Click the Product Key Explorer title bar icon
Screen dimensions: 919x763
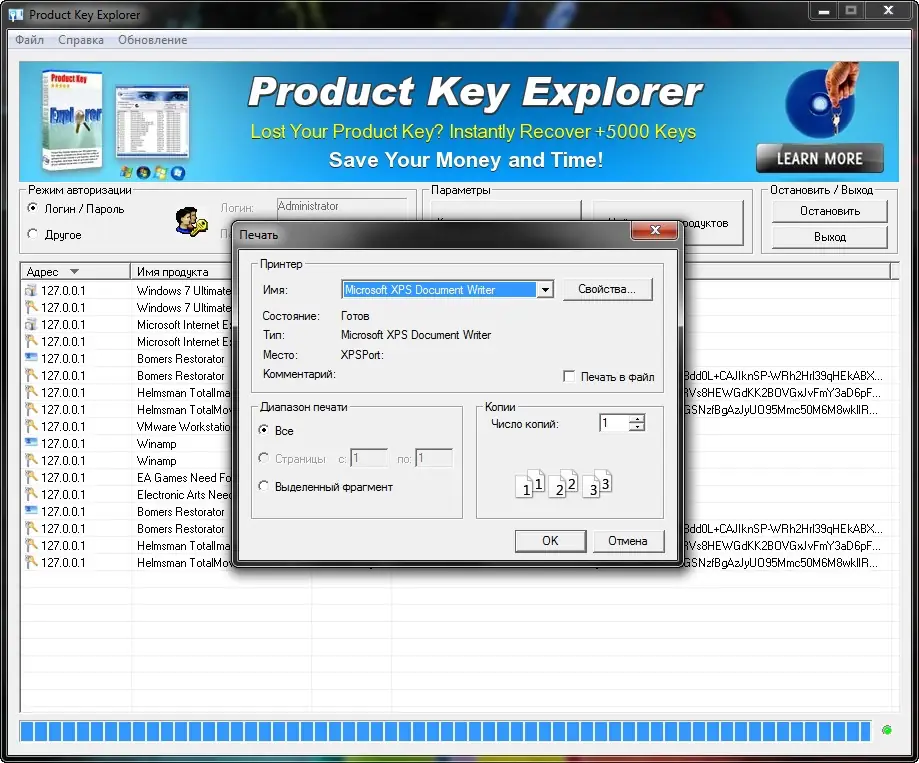click(x=16, y=15)
